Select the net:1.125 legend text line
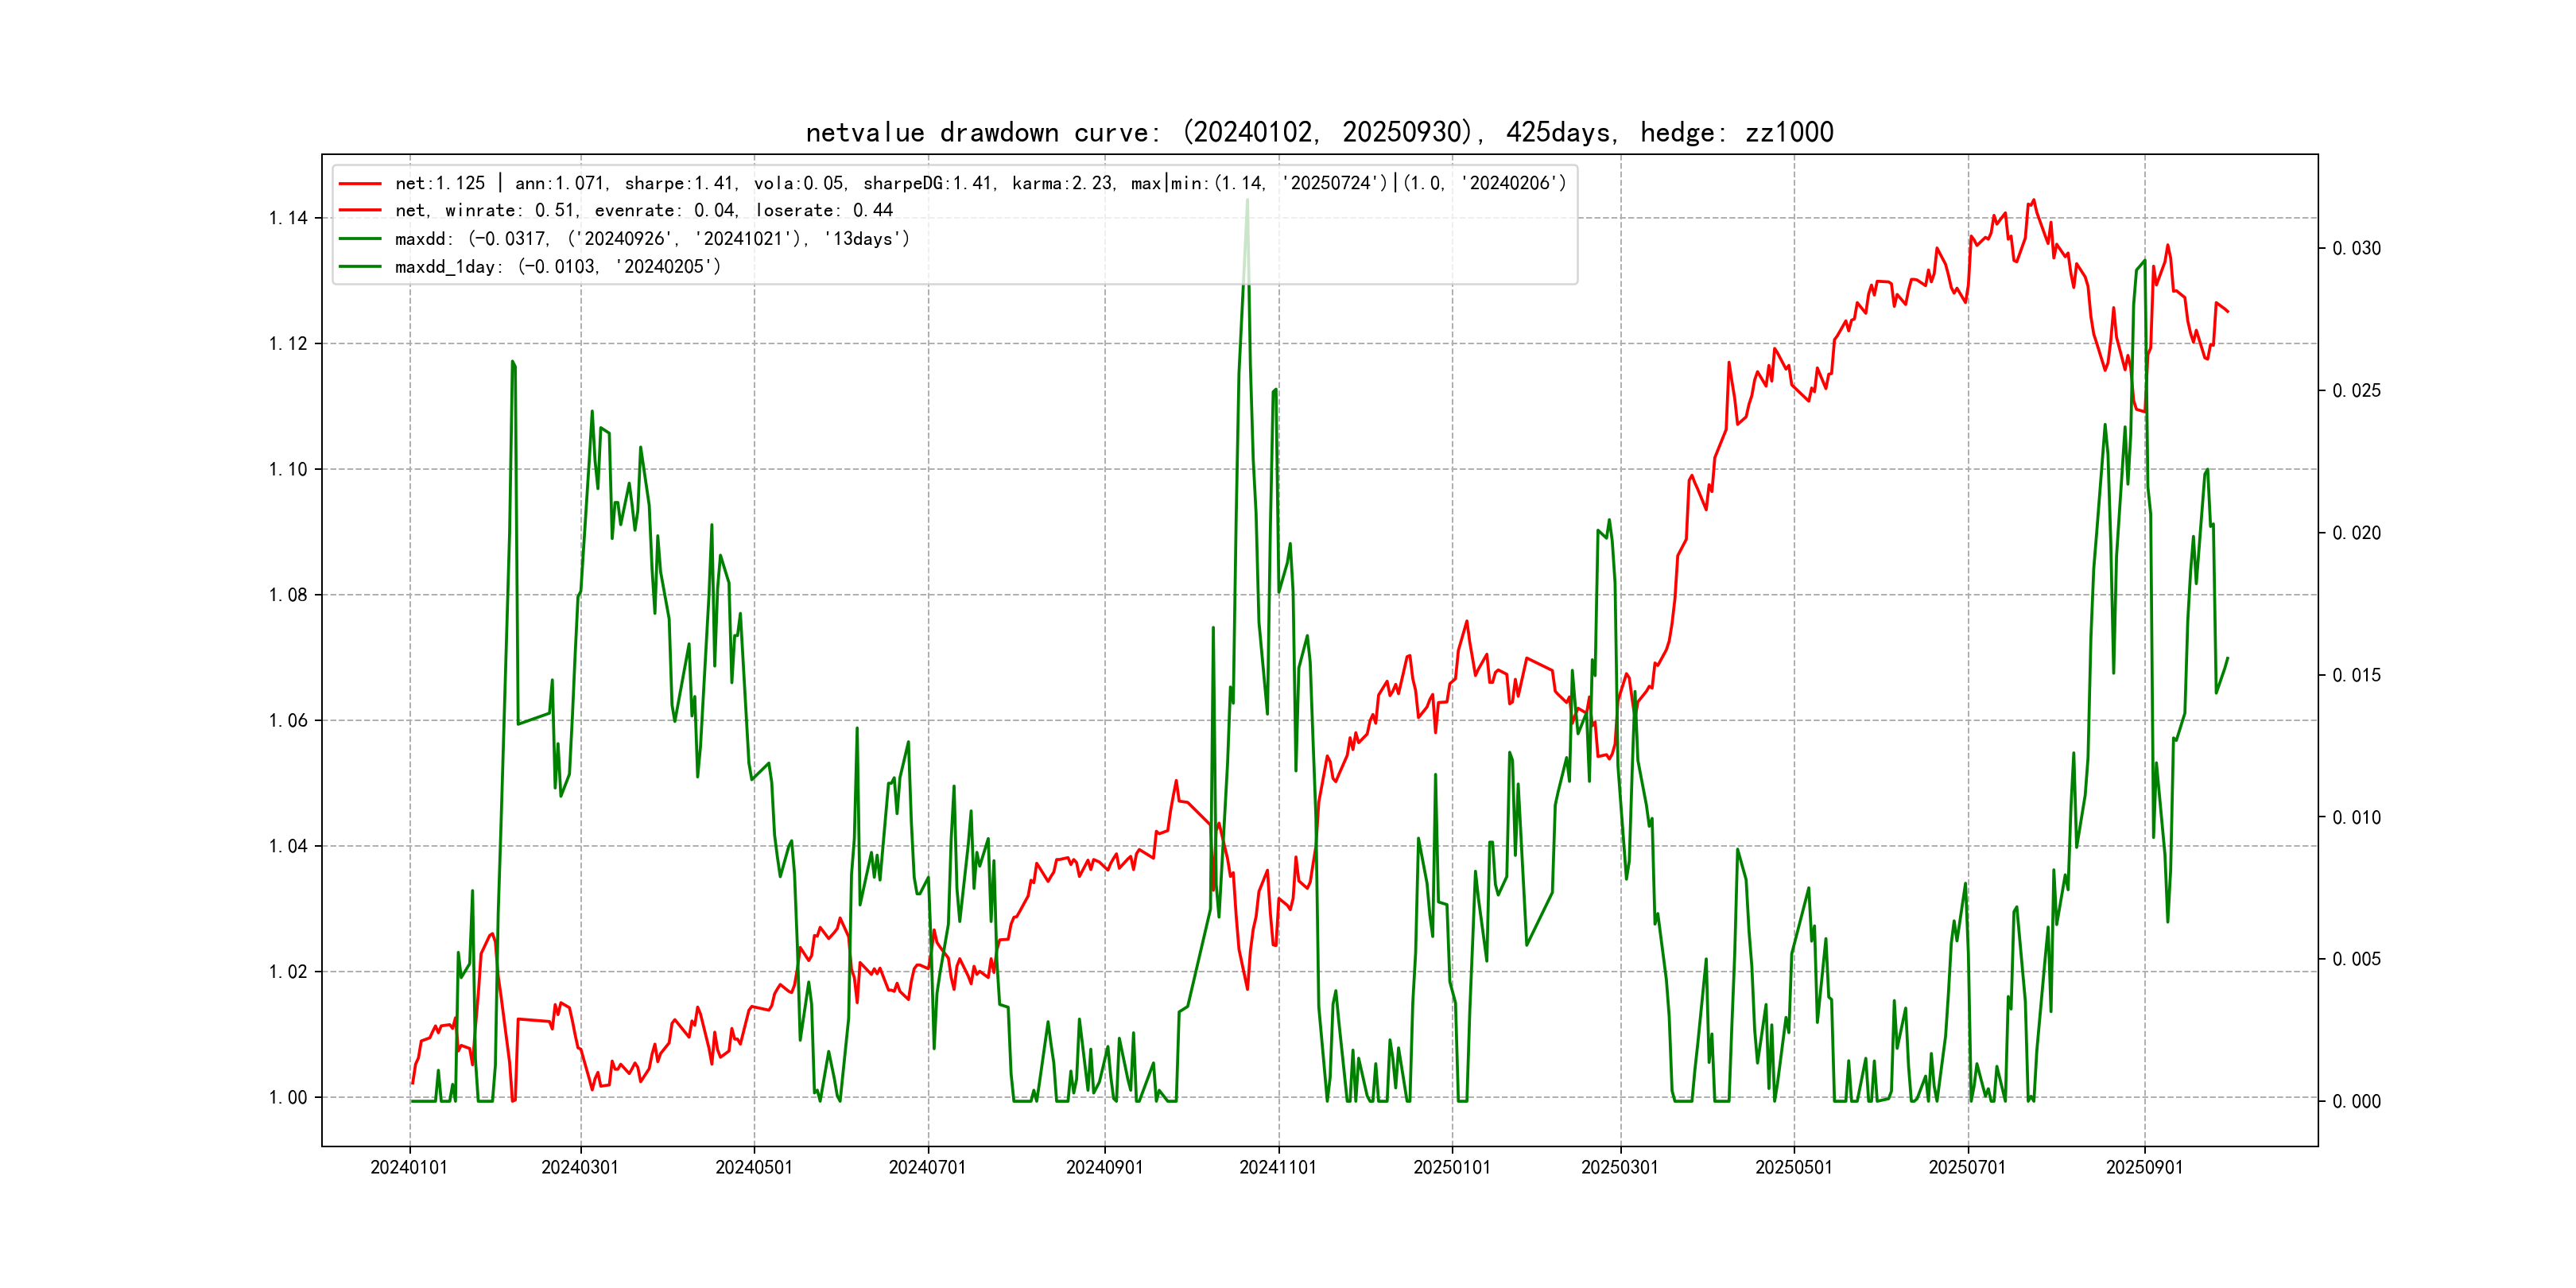The width and height of the screenshot is (2576, 1288). [x=980, y=184]
